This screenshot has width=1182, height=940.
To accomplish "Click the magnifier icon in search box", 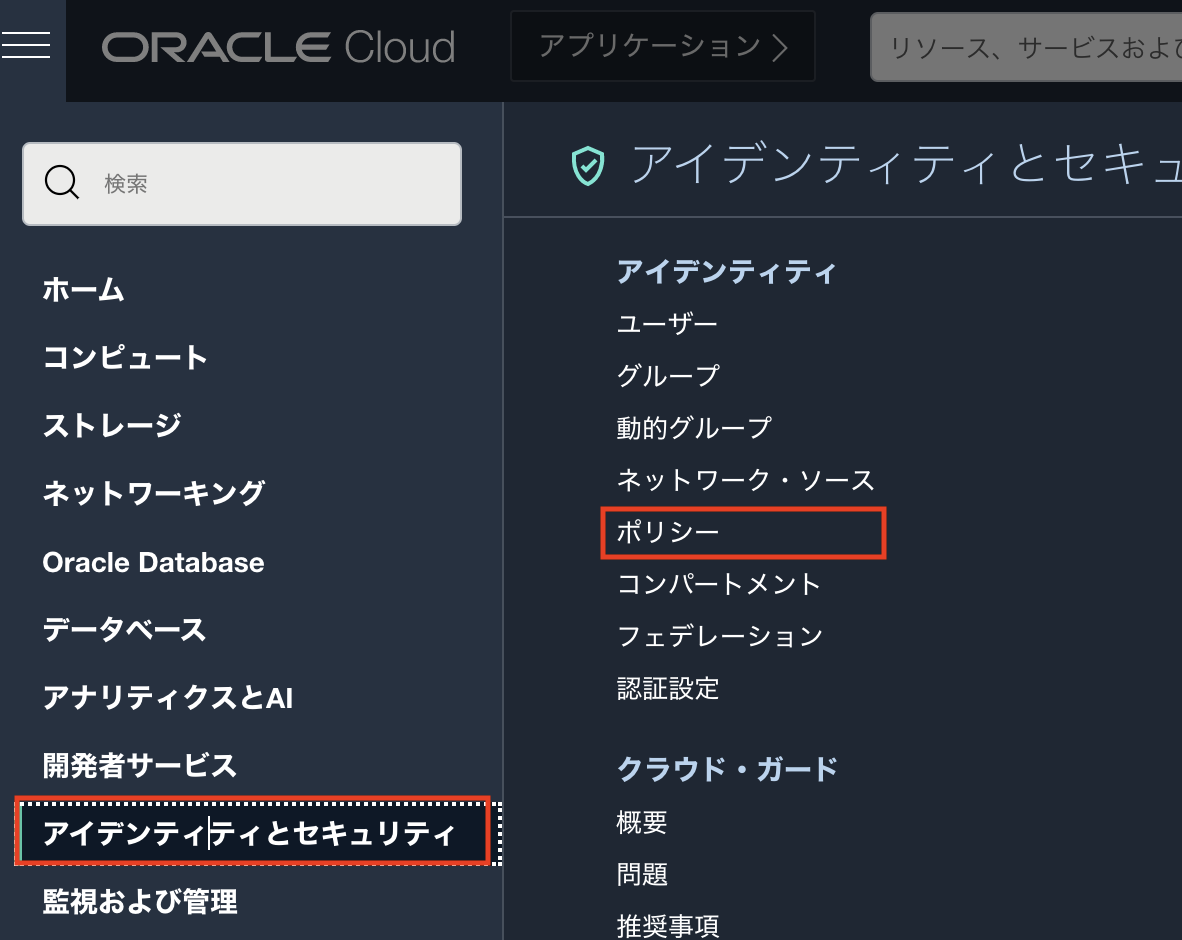I will click(62, 183).
